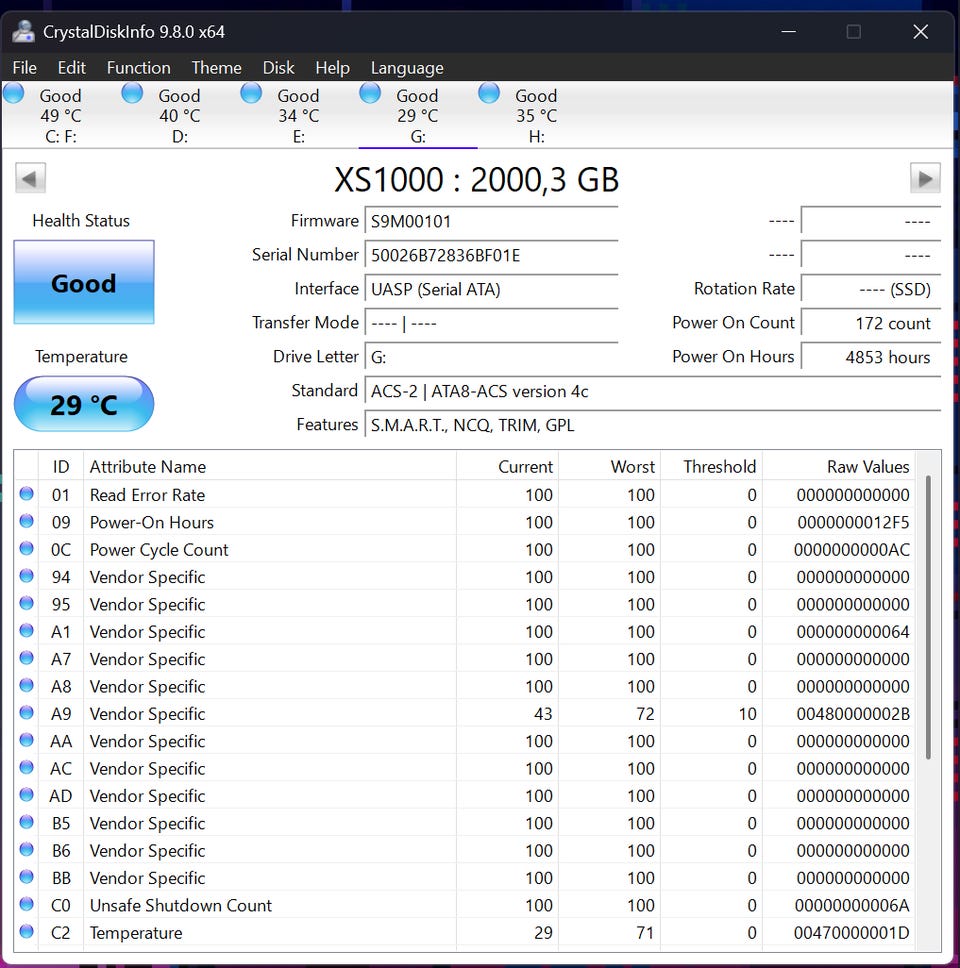
Task: Click the status orb of attribute B5 row
Action: 27,822
